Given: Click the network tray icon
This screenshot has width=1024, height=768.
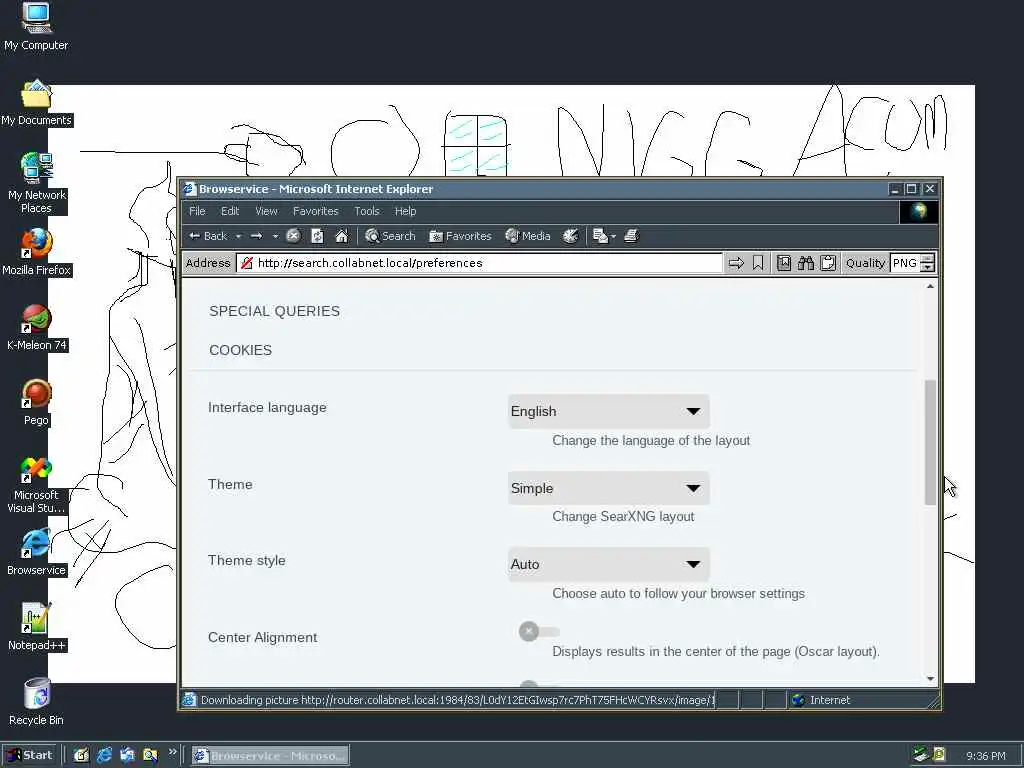Looking at the screenshot, I should (921, 755).
